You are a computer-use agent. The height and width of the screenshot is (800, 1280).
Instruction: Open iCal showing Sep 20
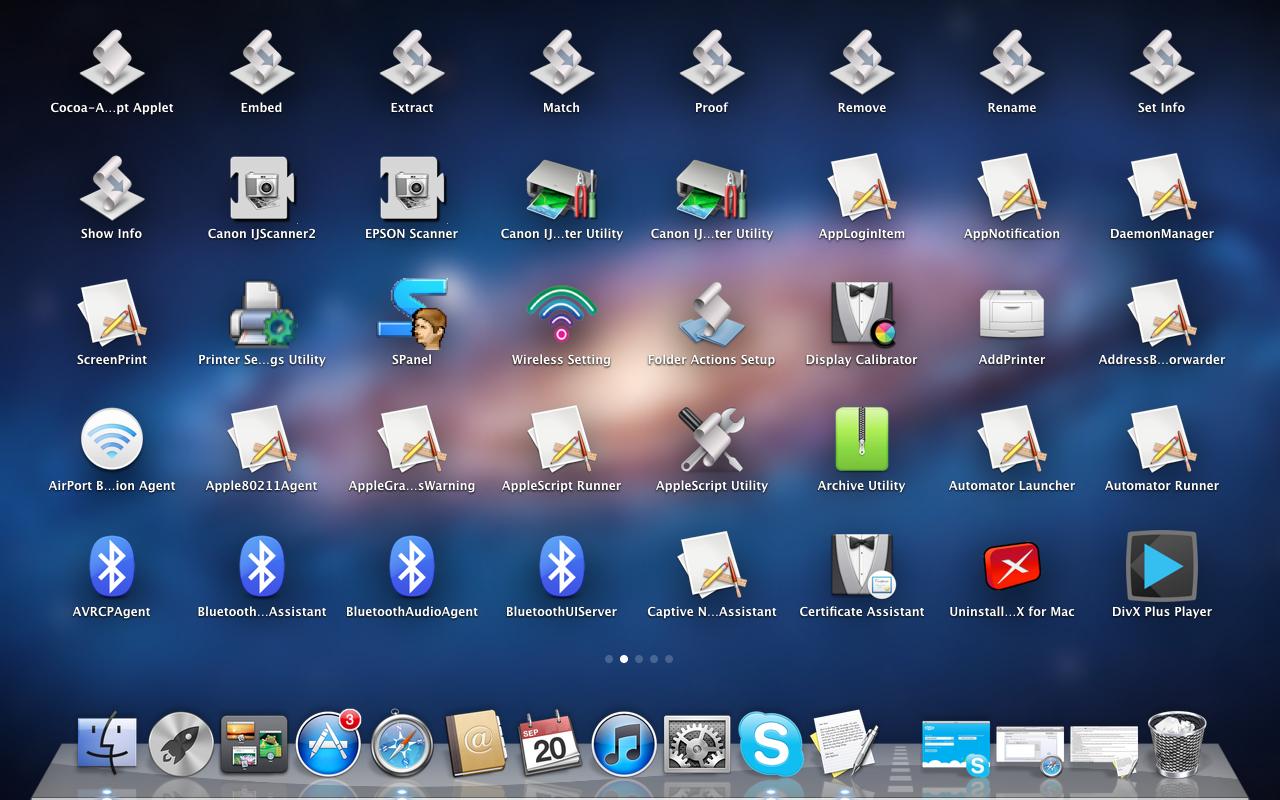pyautogui.click(x=549, y=743)
